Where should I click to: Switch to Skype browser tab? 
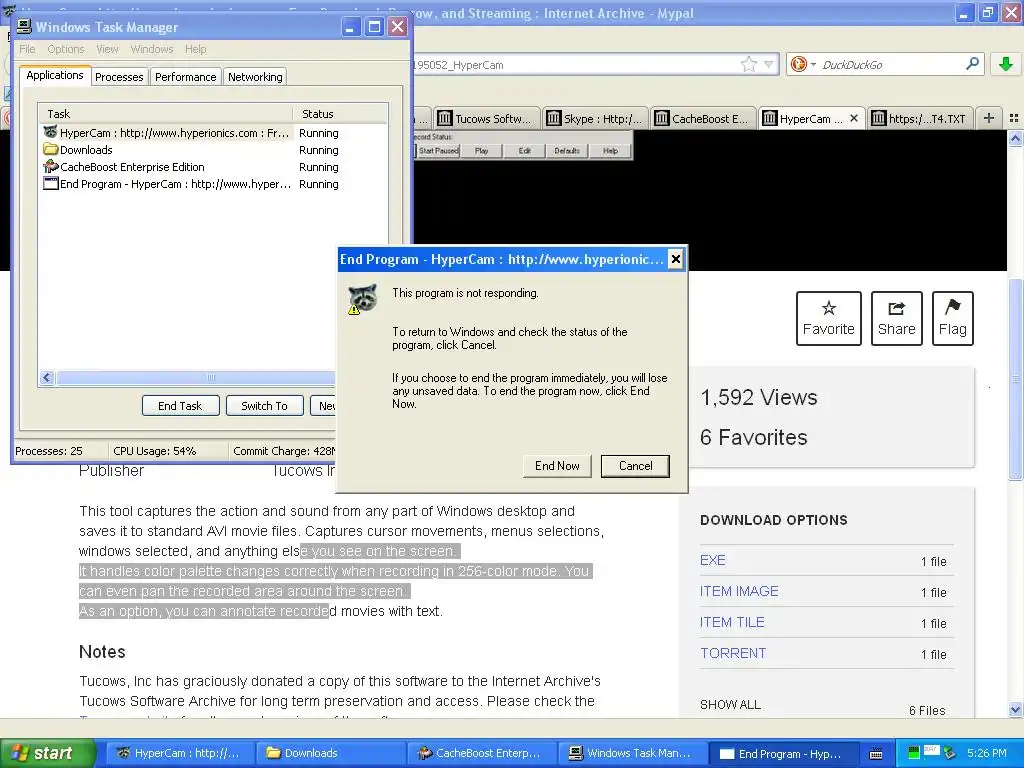pyautogui.click(x=594, y=118)
